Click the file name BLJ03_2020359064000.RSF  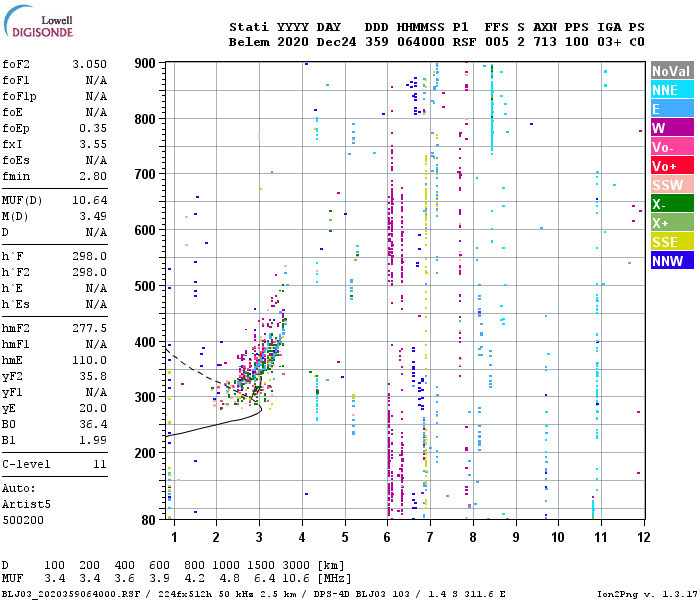pos(71,594)
